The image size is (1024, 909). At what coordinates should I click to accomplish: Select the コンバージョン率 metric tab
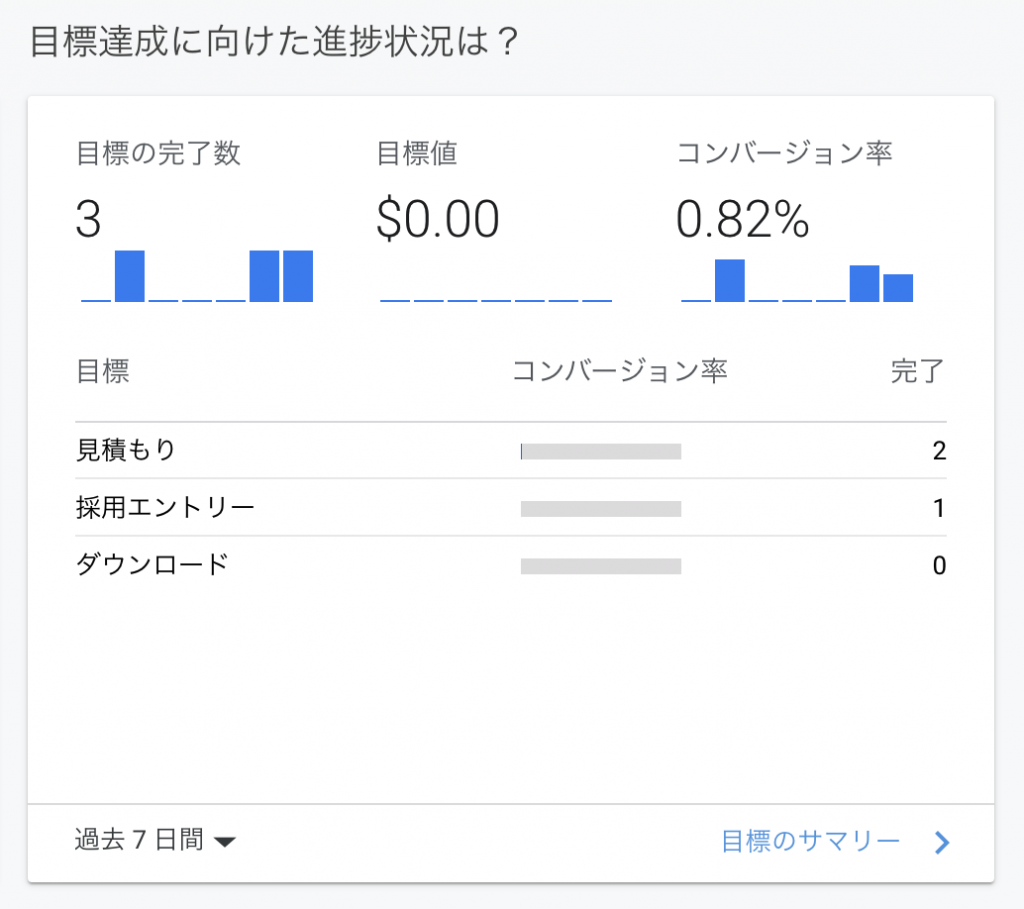tap(784, 153)
